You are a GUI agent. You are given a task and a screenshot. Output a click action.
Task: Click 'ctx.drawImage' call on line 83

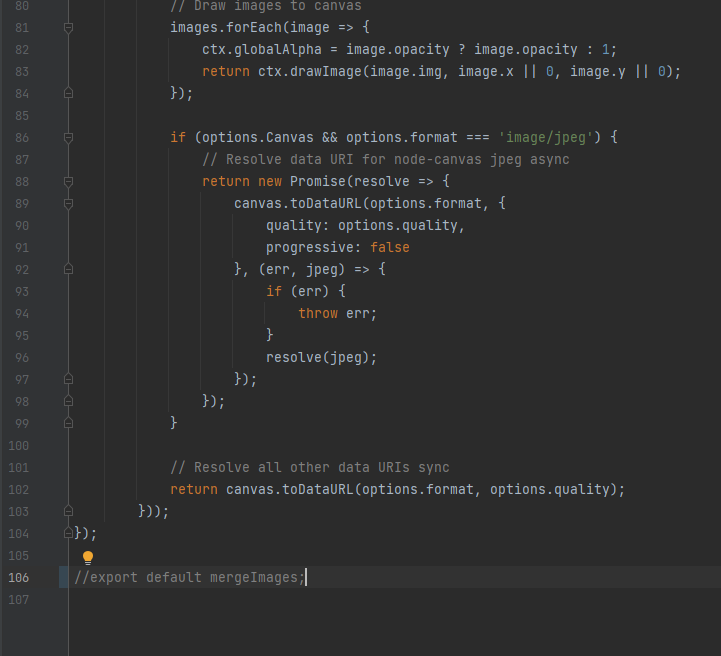[309, 72]
